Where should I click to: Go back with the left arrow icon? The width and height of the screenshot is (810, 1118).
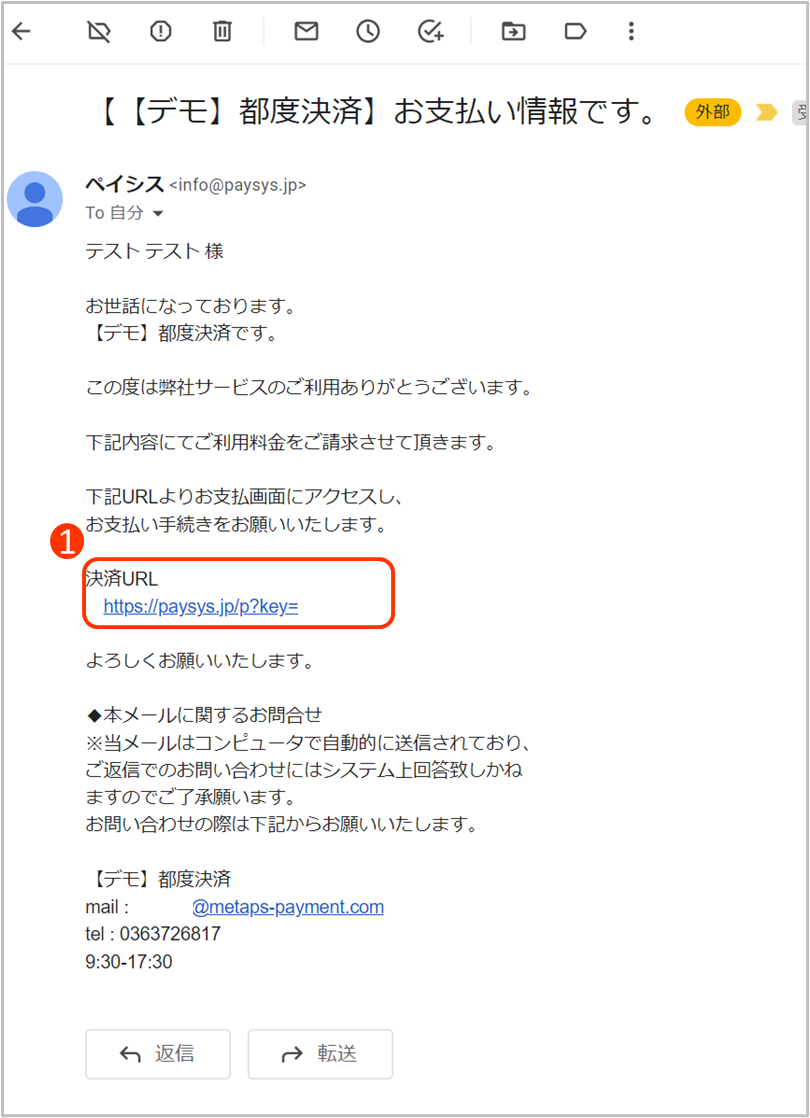pos(22,31)
